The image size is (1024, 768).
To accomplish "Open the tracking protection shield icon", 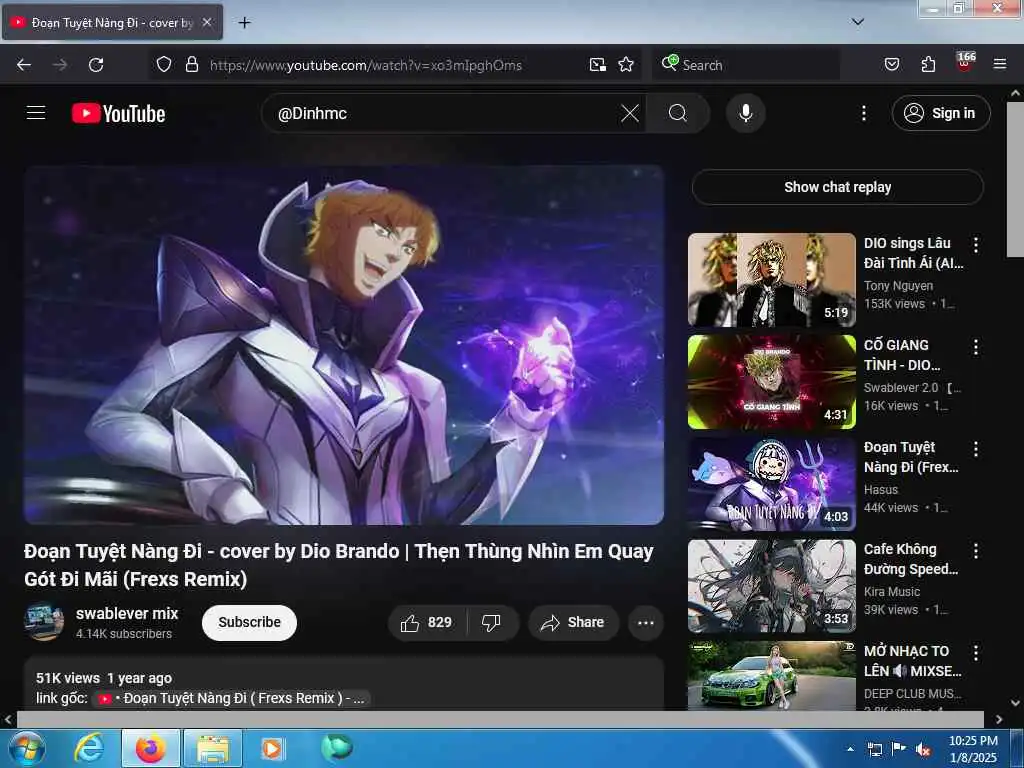I will (x=164, y=65).
